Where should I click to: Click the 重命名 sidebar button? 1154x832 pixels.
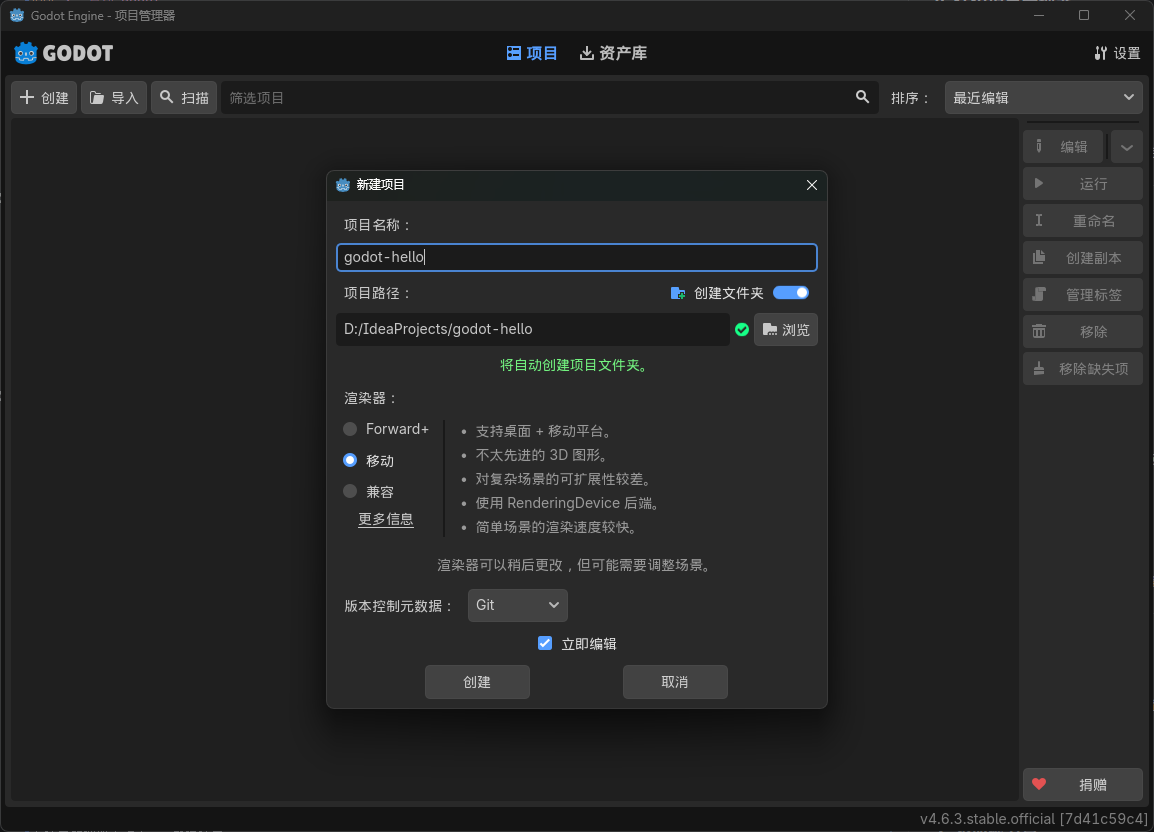coord(1083,220)
